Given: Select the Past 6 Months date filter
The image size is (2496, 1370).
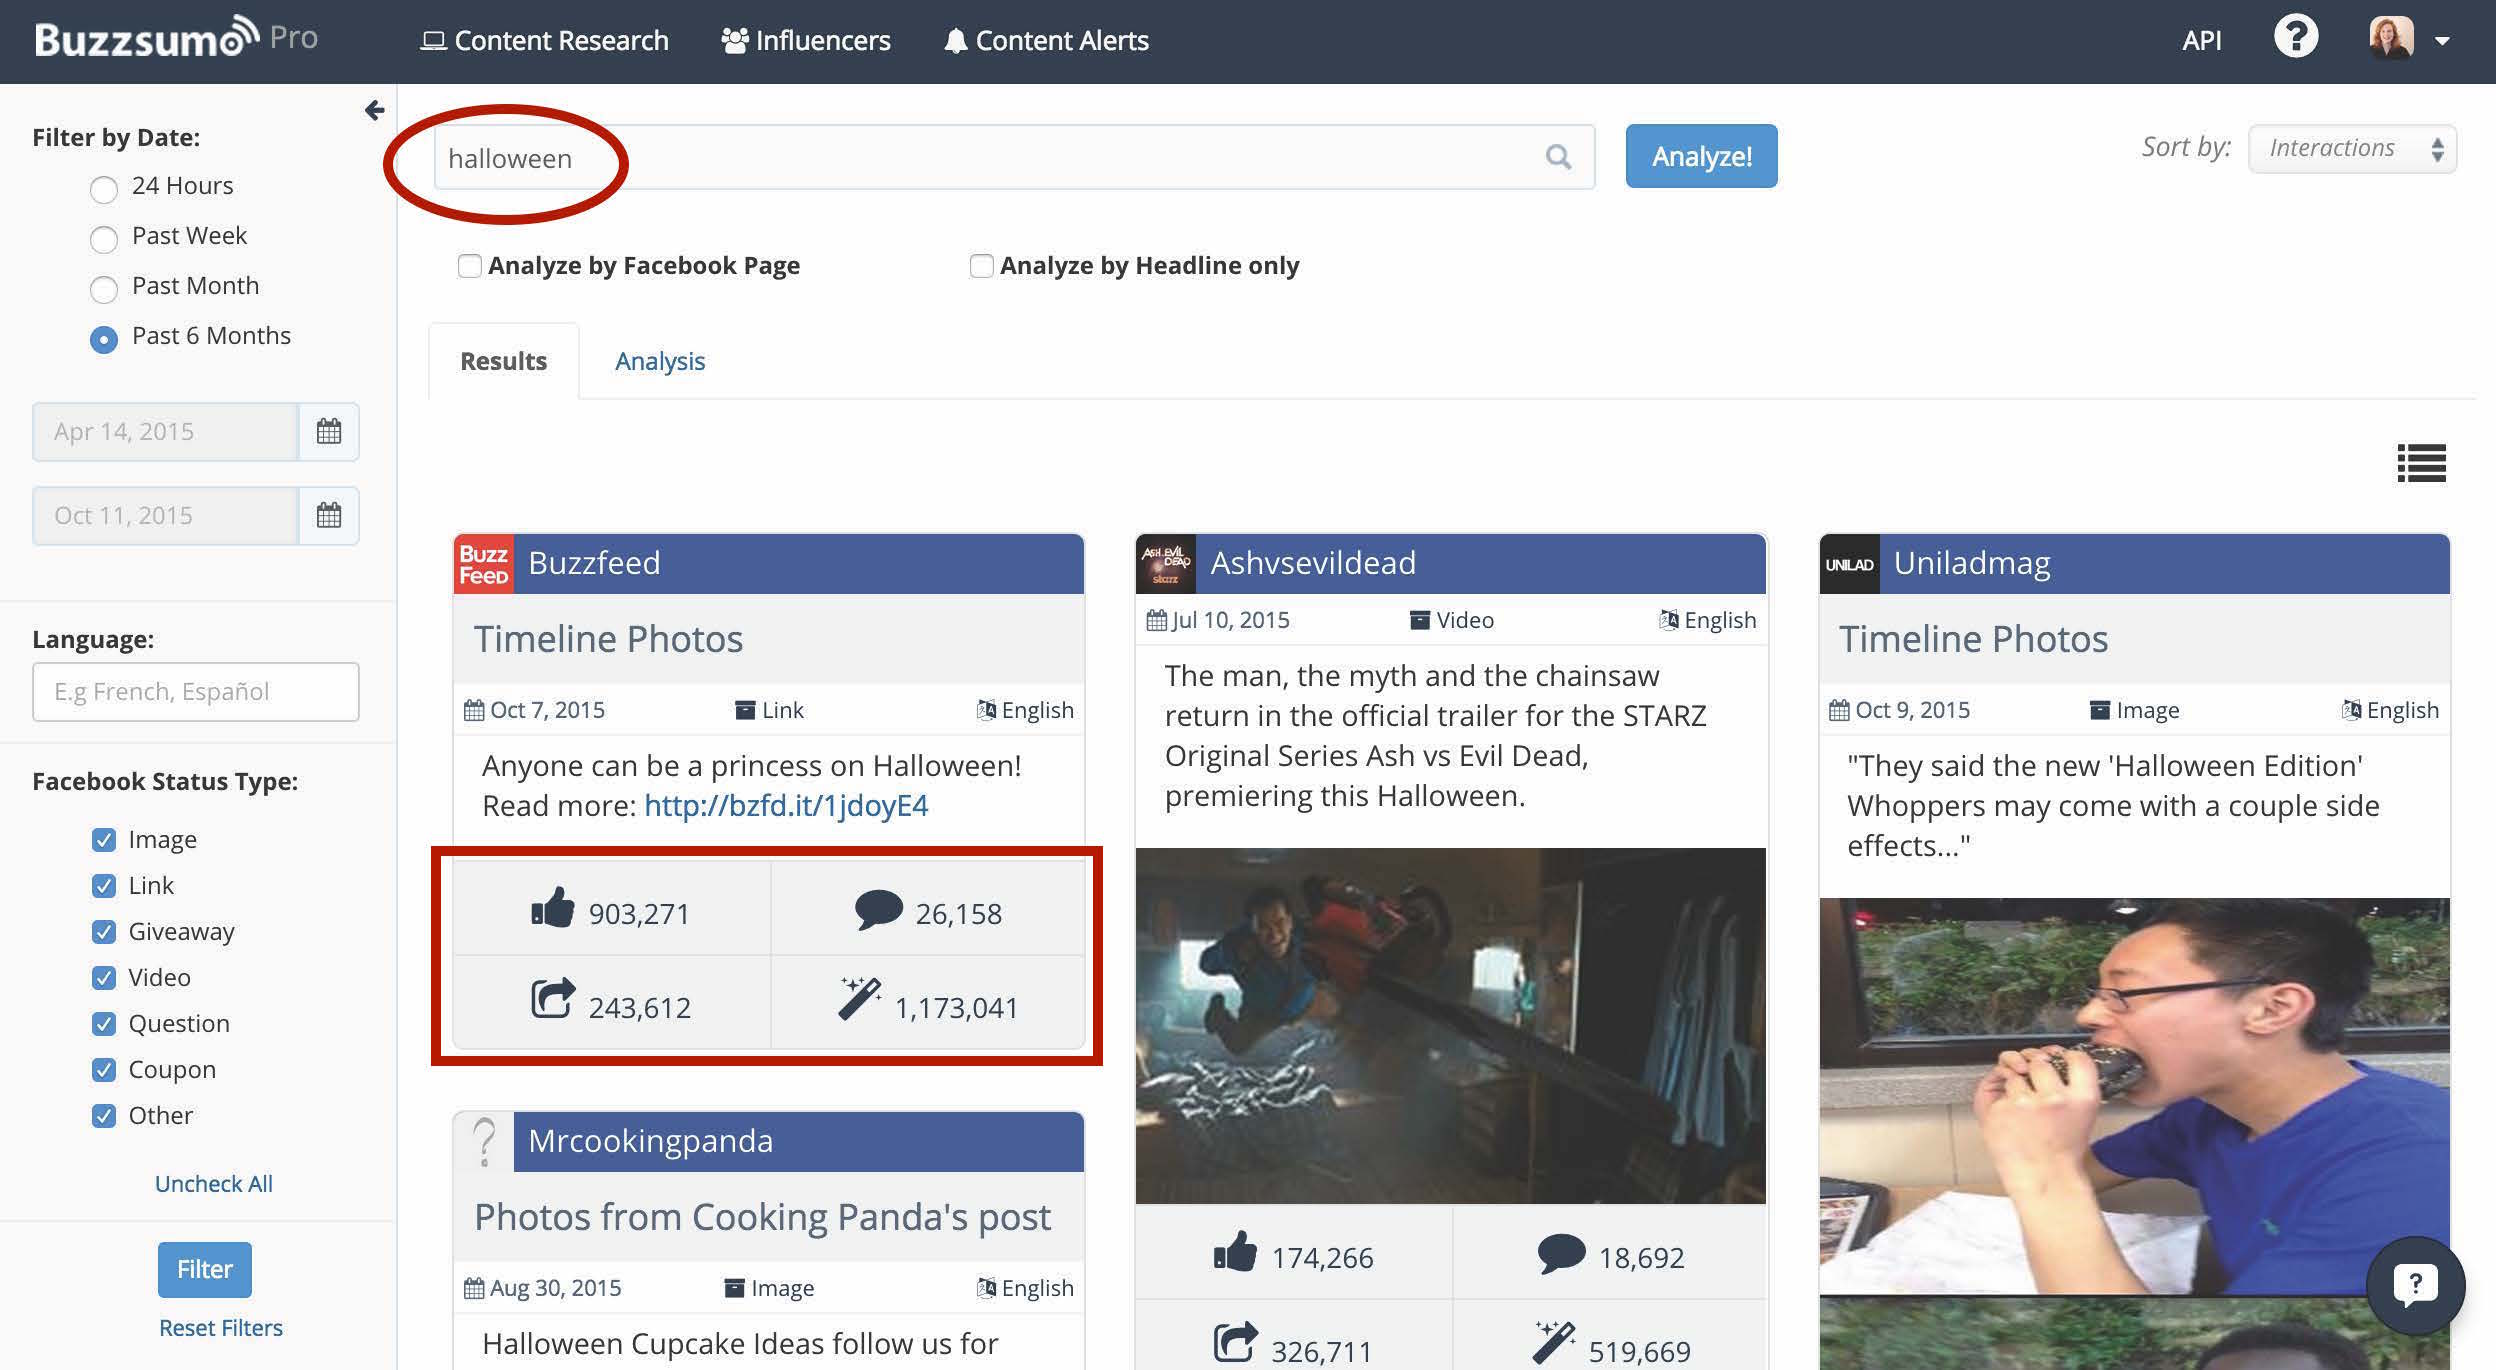Looking at the screenshot, I should [104, 339].
